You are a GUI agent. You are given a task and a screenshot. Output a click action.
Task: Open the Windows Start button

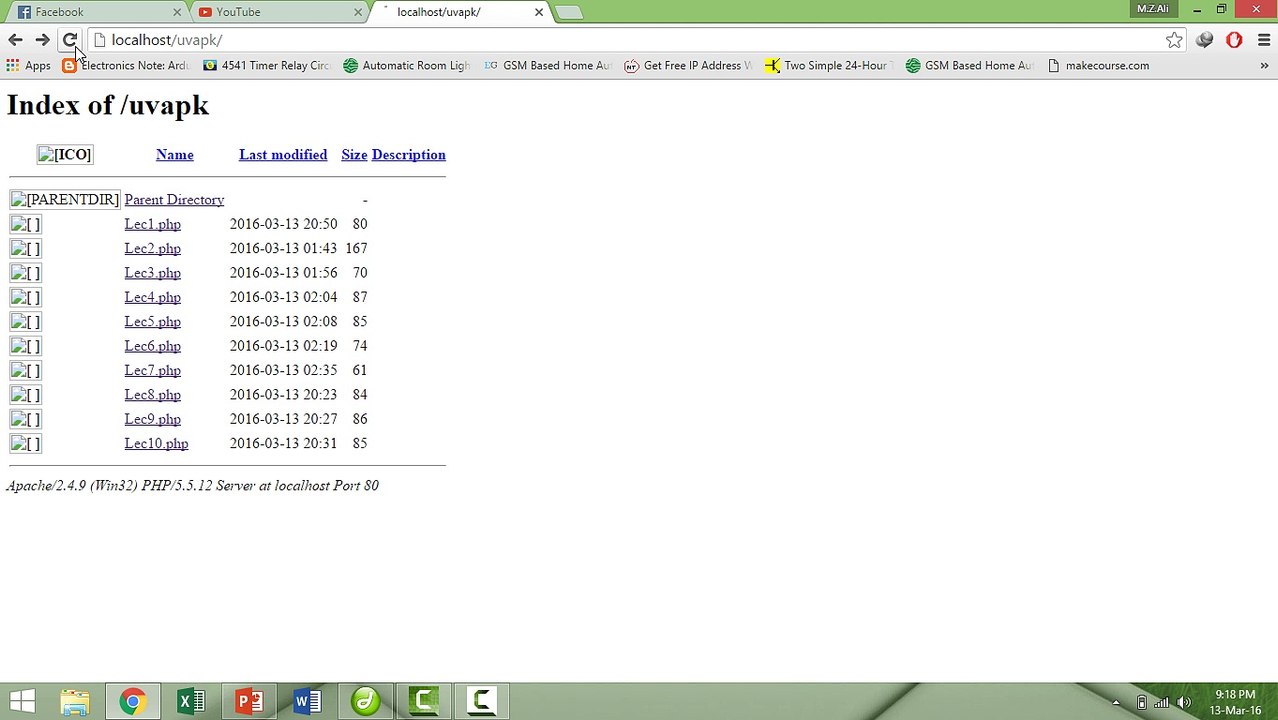[x=22, y=701]
